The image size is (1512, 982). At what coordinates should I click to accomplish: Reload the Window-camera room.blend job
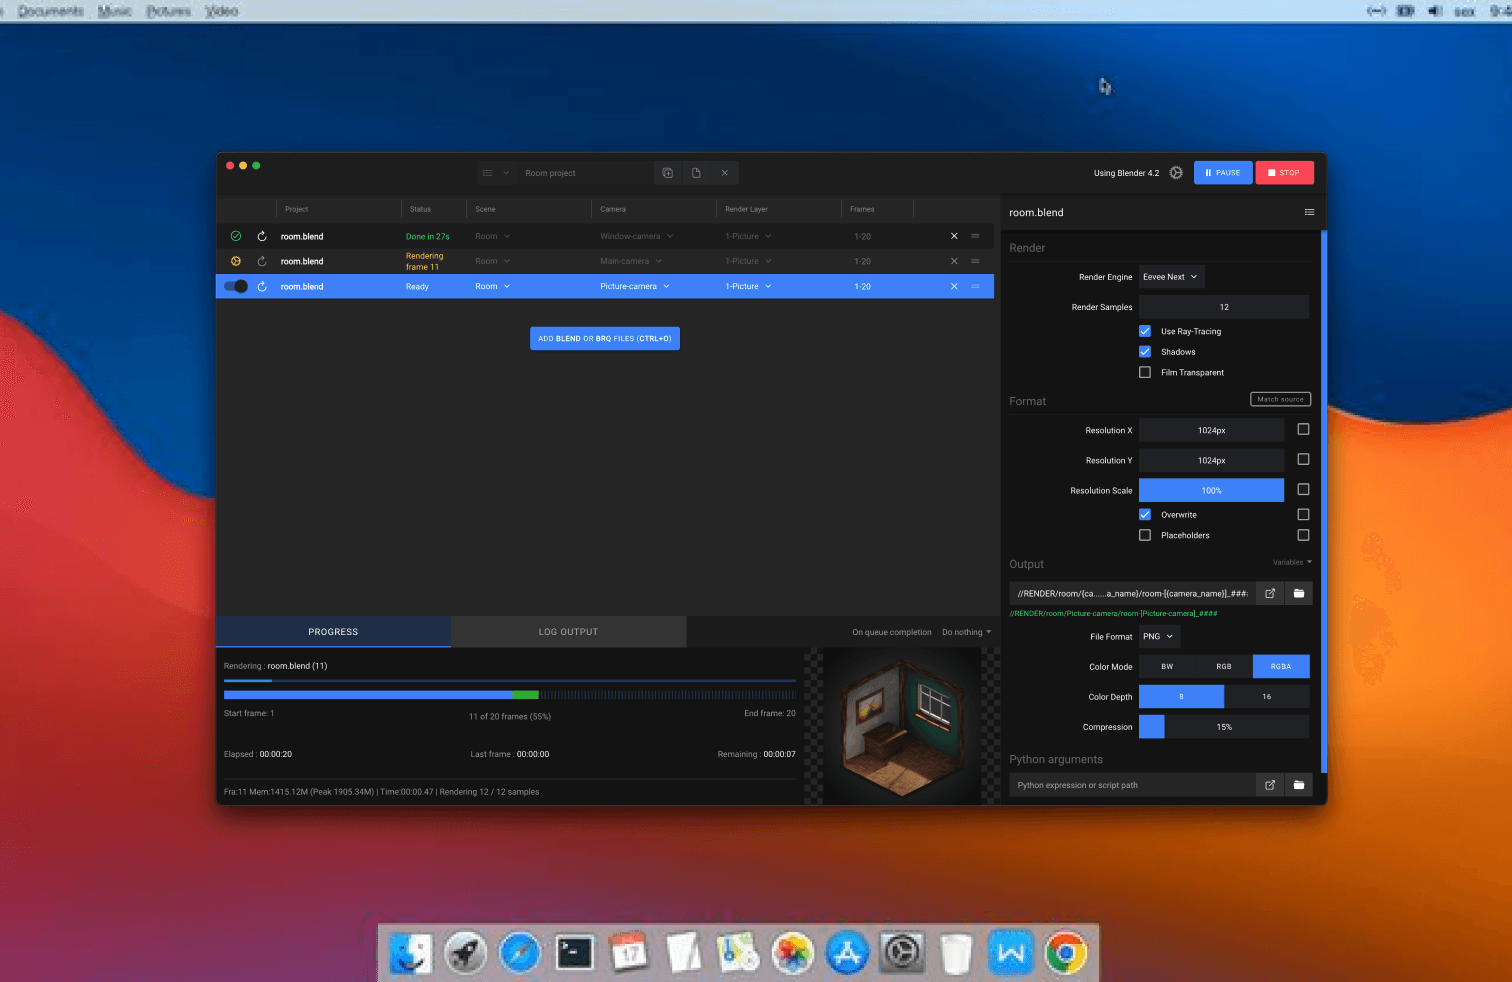point(262,236)
